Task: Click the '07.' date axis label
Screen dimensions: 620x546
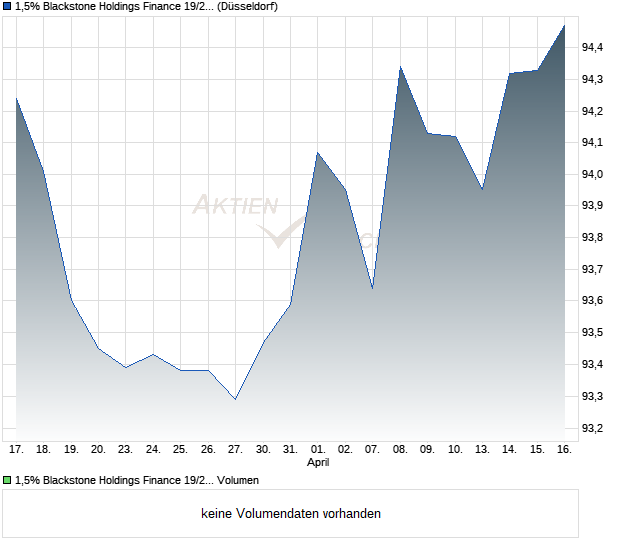Action: point(372,450)
